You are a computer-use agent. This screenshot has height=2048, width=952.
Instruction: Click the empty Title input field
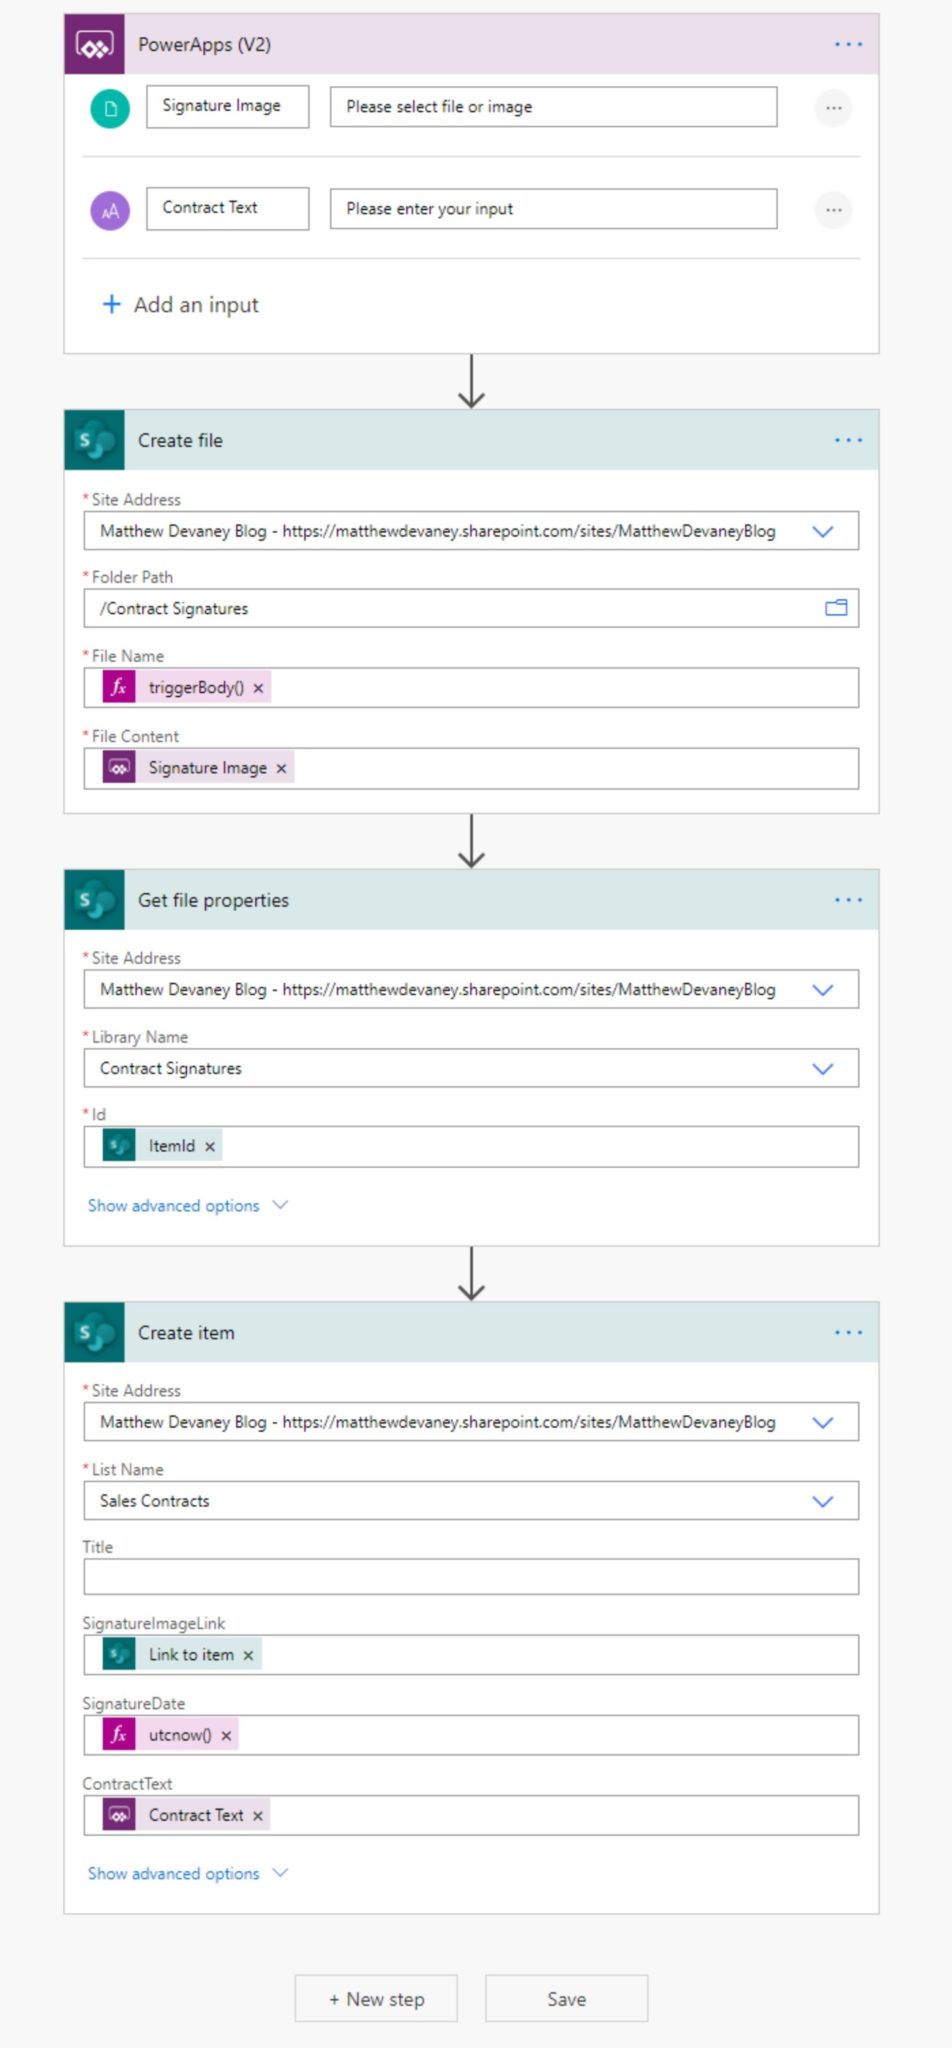[x=470, y=1576]
